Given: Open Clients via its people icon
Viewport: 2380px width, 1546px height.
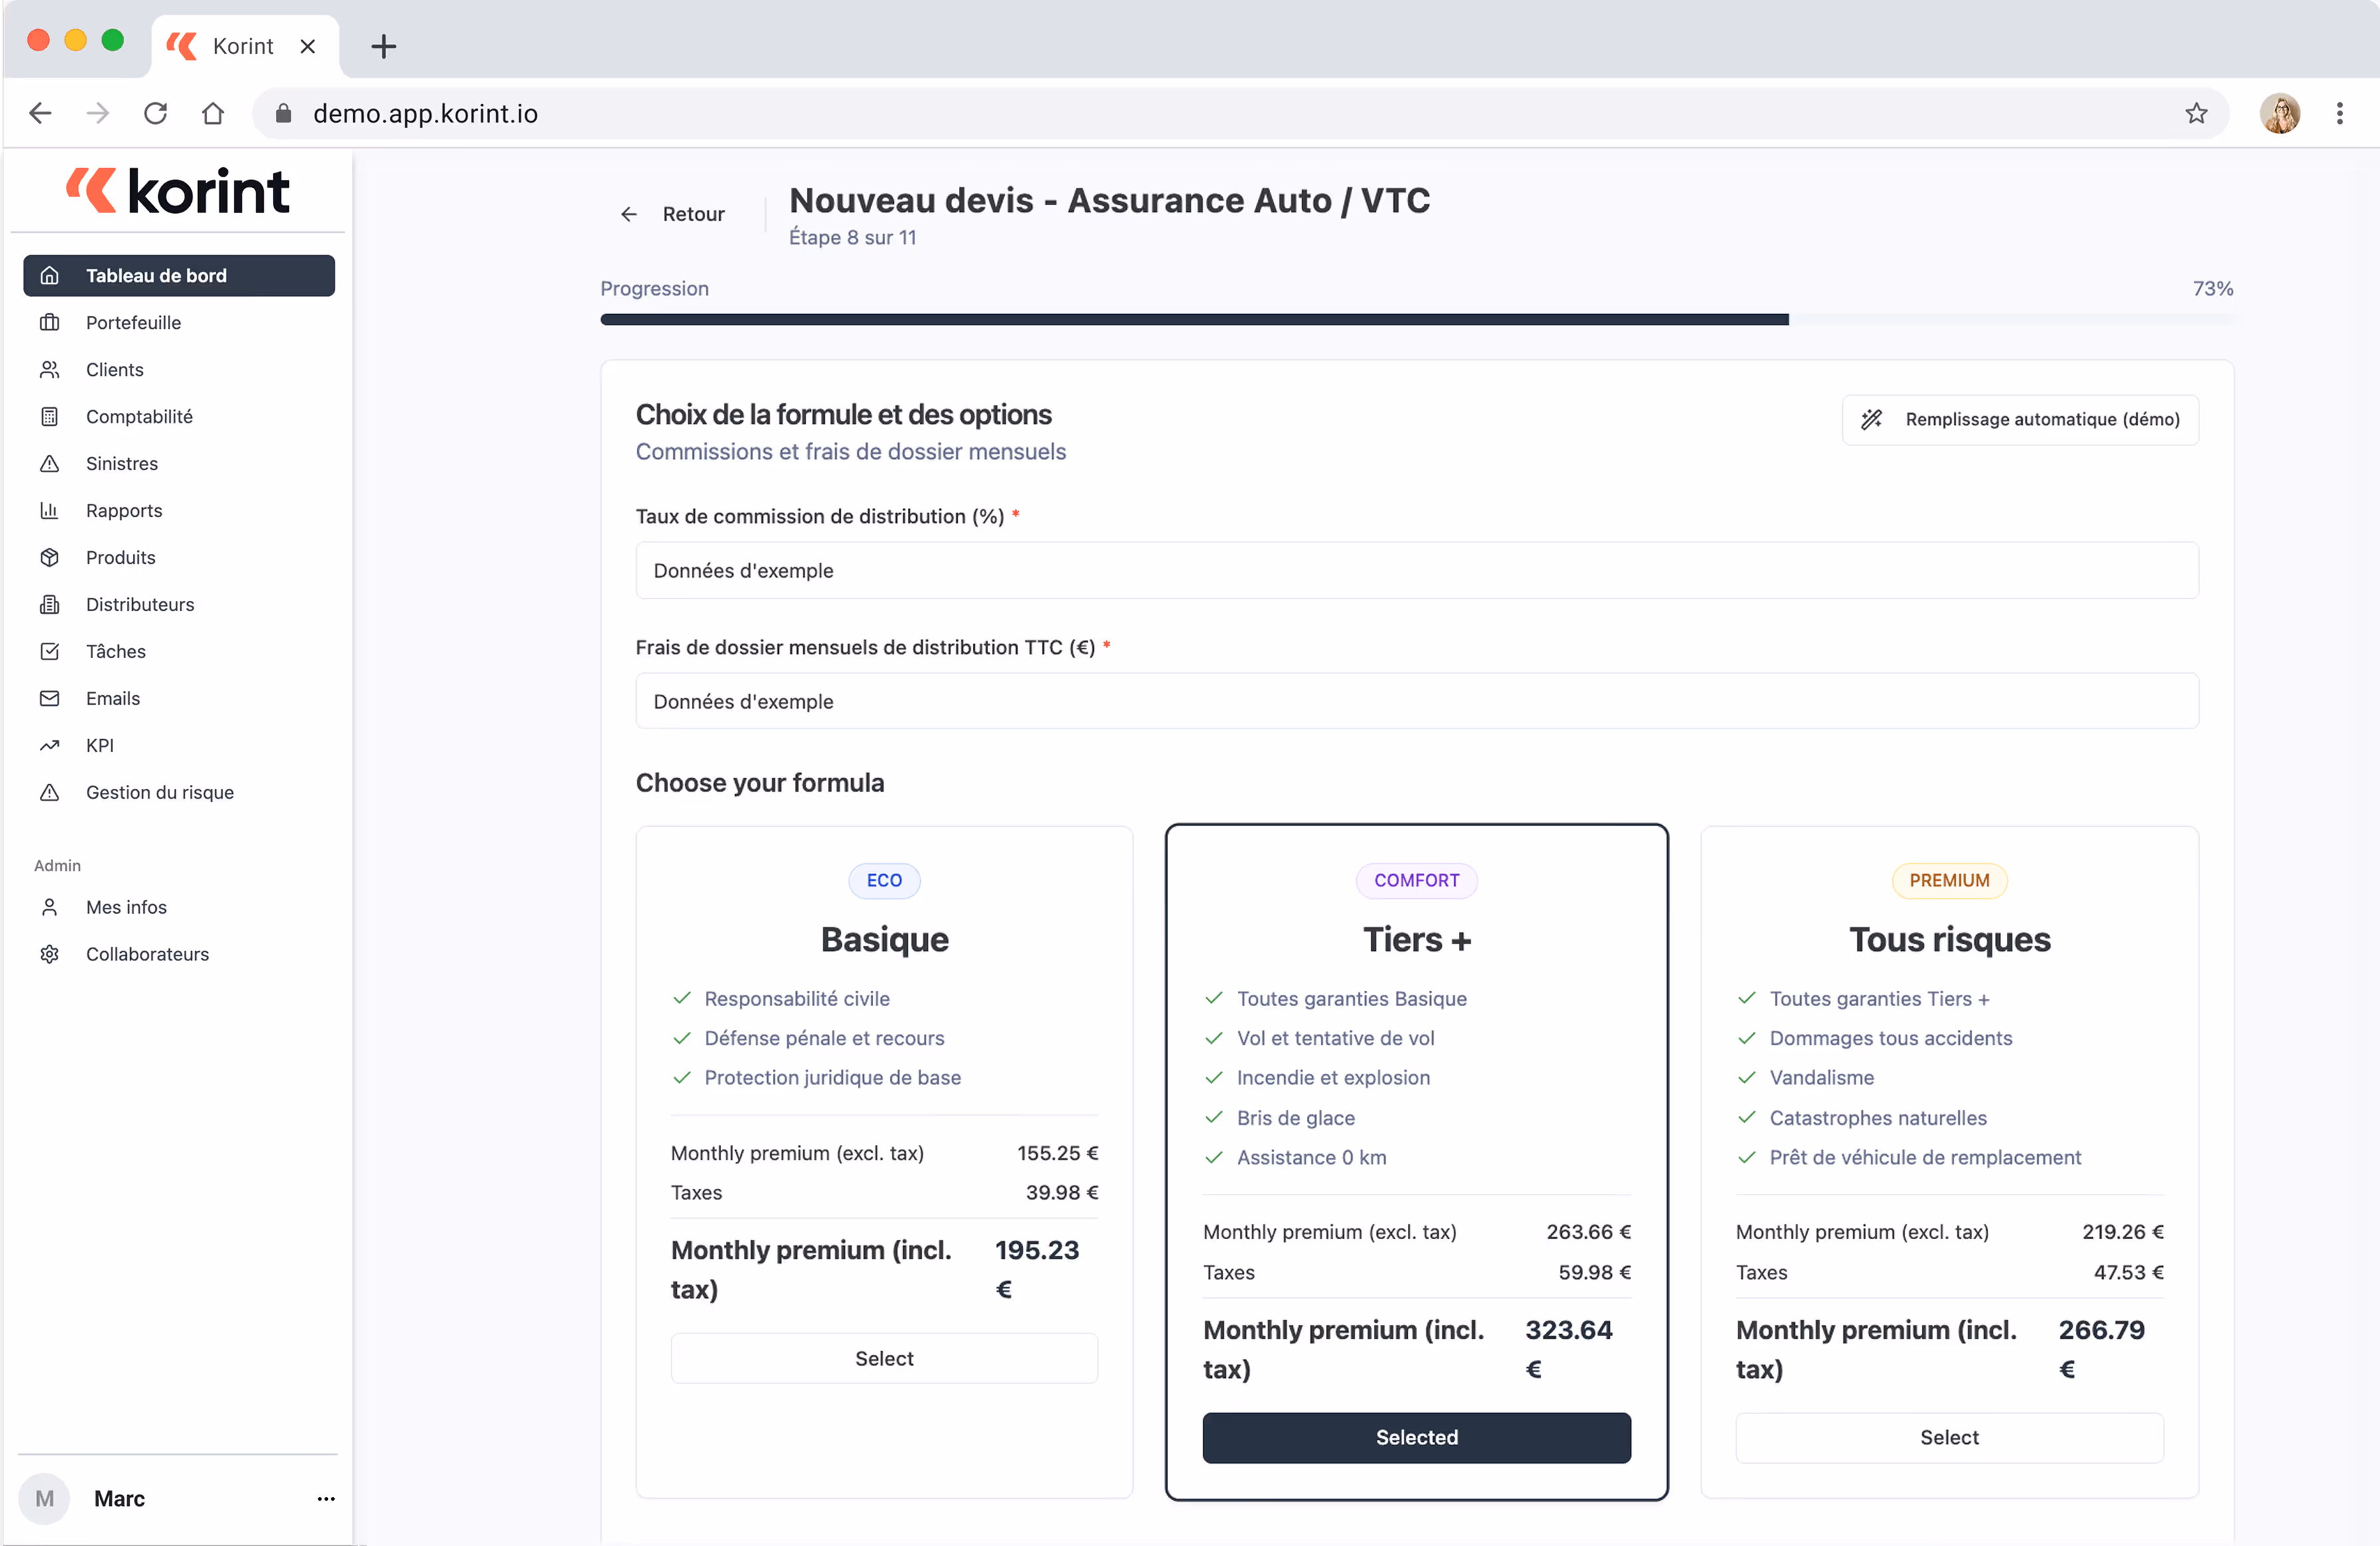Looking at the screenshot, I should pos(49,369).
